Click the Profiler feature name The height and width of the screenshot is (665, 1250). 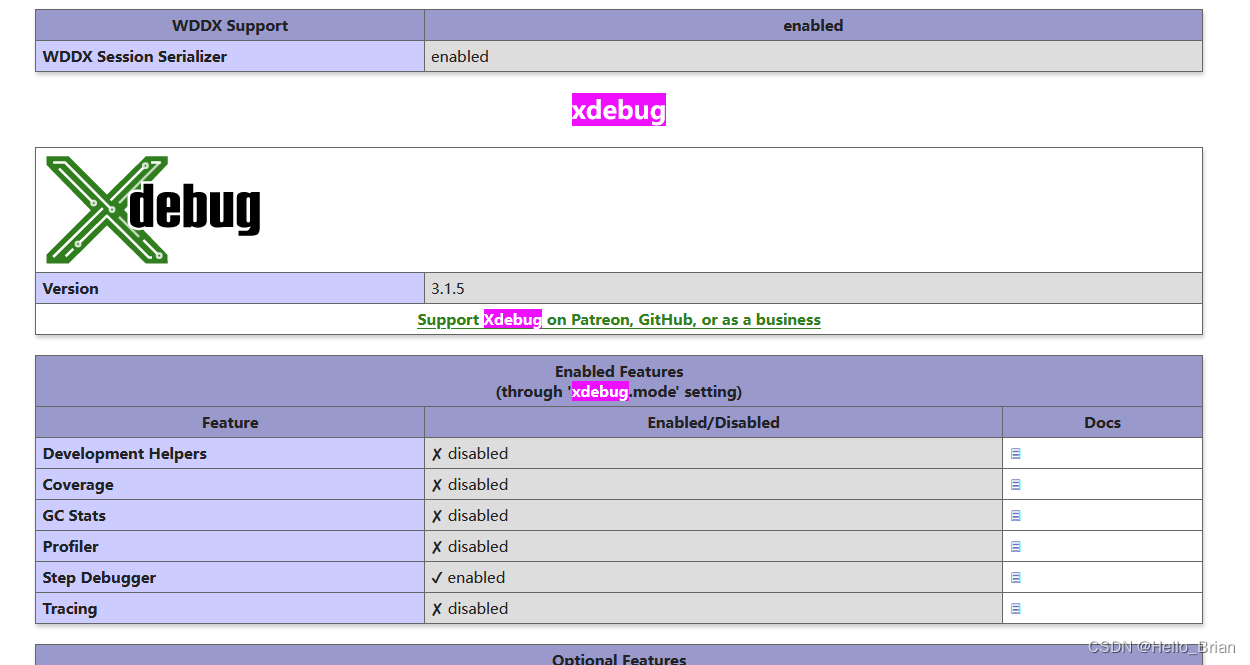(71, 547)
